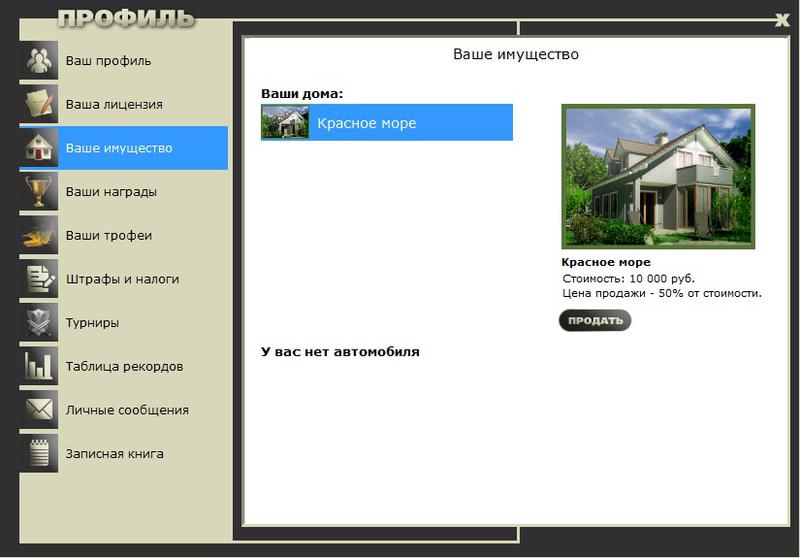
Task: Click the people icon beside Ваш профиль
Action: (39, 60)
